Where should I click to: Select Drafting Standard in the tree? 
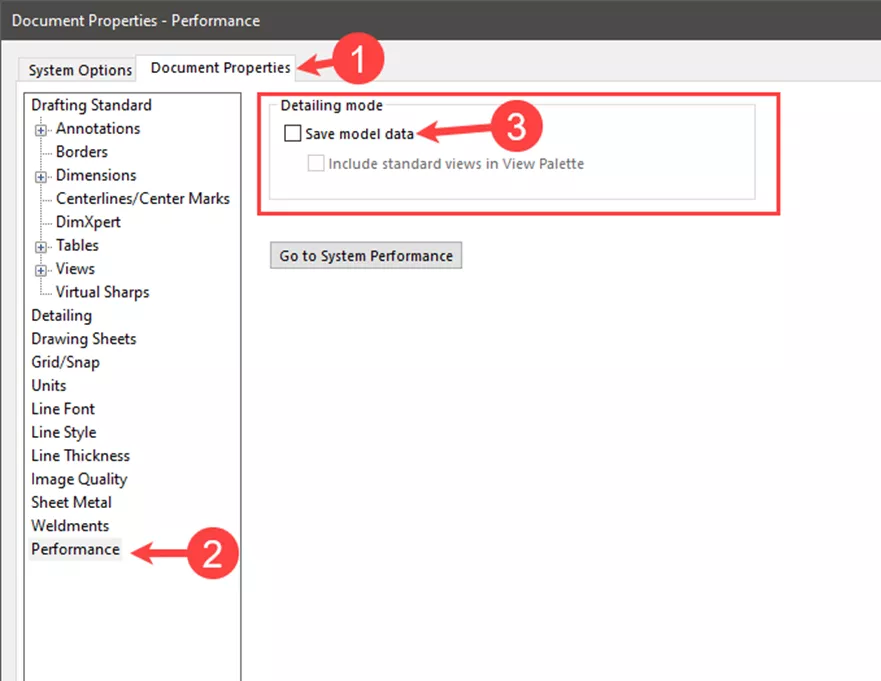(x=91, y=105)
